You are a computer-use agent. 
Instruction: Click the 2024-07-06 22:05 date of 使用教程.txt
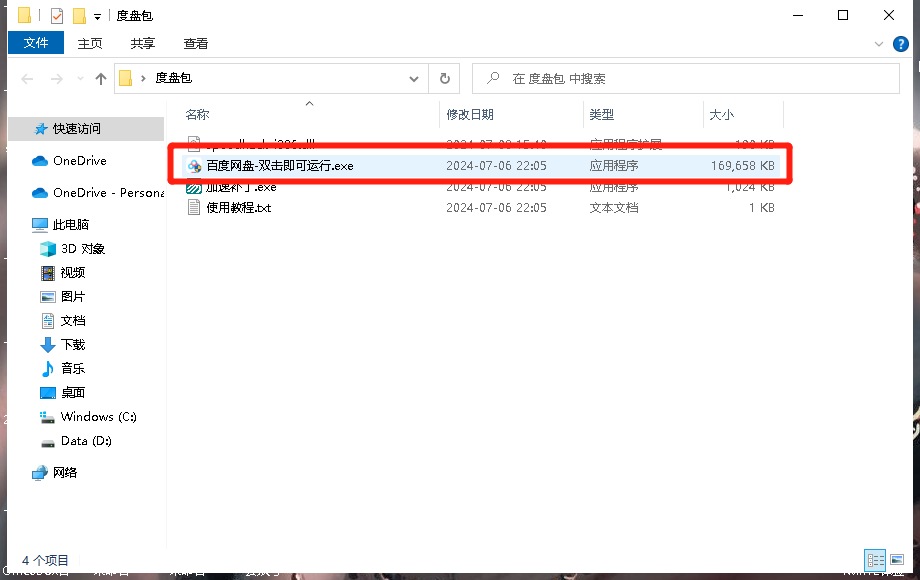(x=496, y=208)
